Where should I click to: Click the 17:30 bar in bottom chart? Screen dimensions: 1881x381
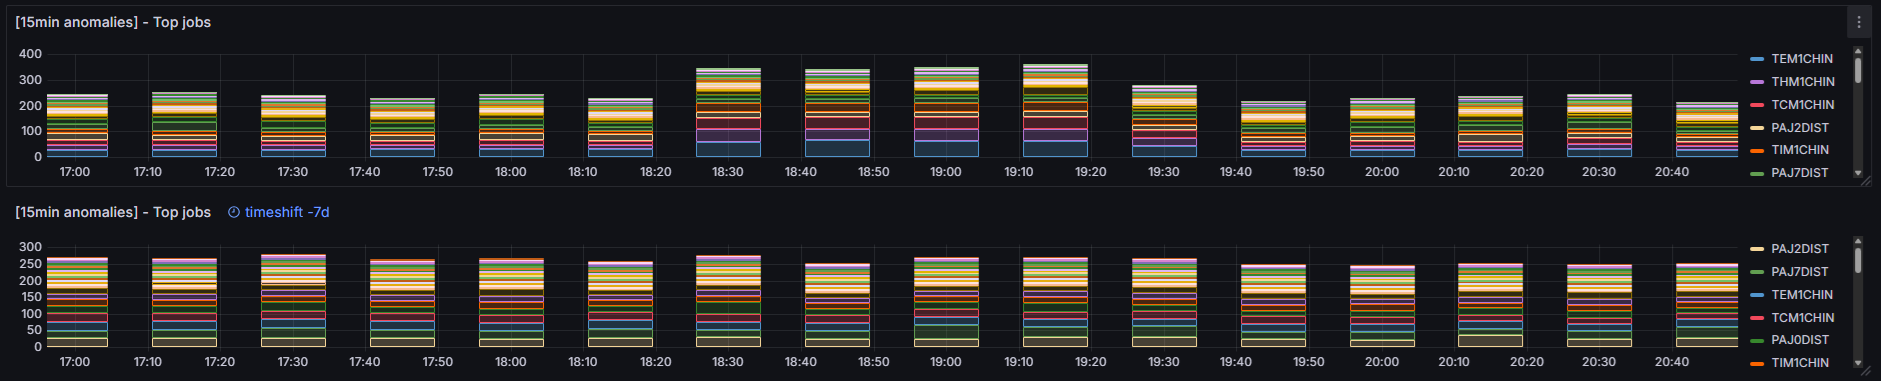pos(293,301)
